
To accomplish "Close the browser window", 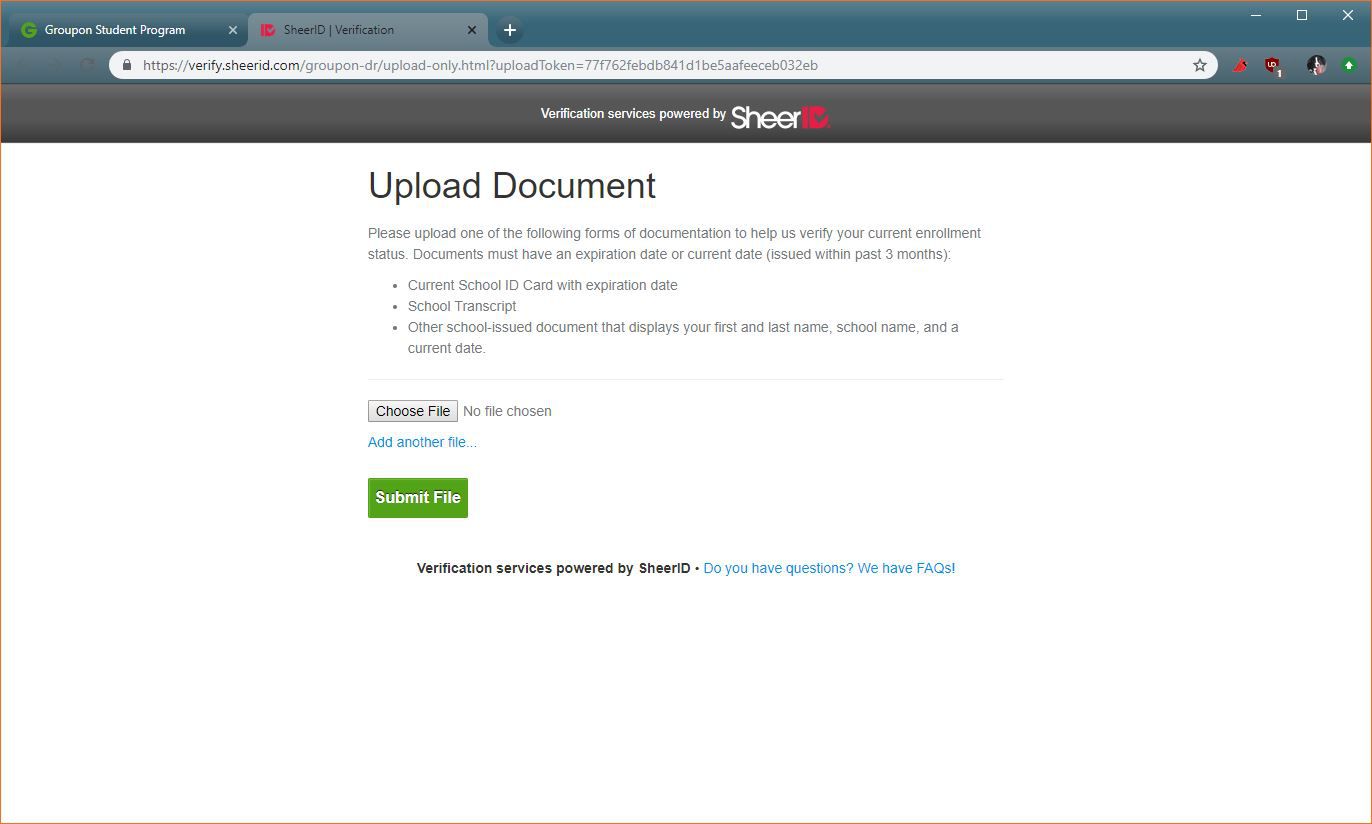I will [x=1347, y=15].
